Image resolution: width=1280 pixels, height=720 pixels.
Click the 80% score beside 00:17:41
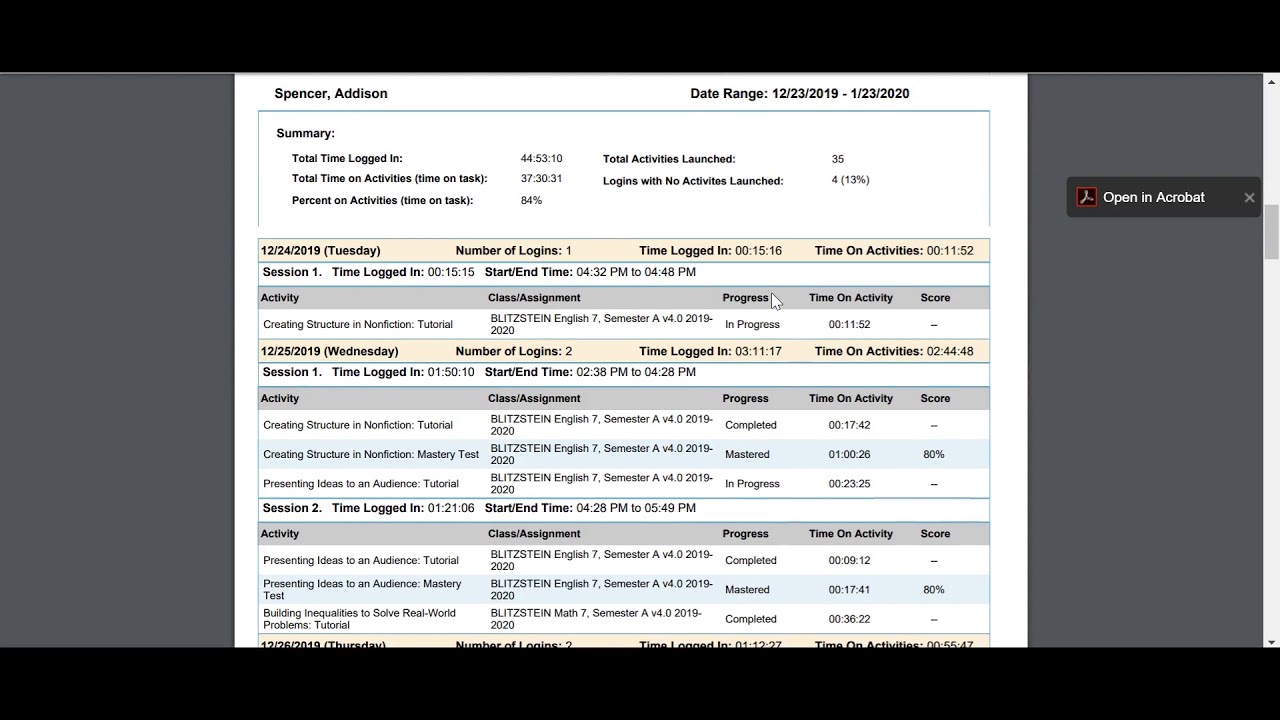pos(934,590)
